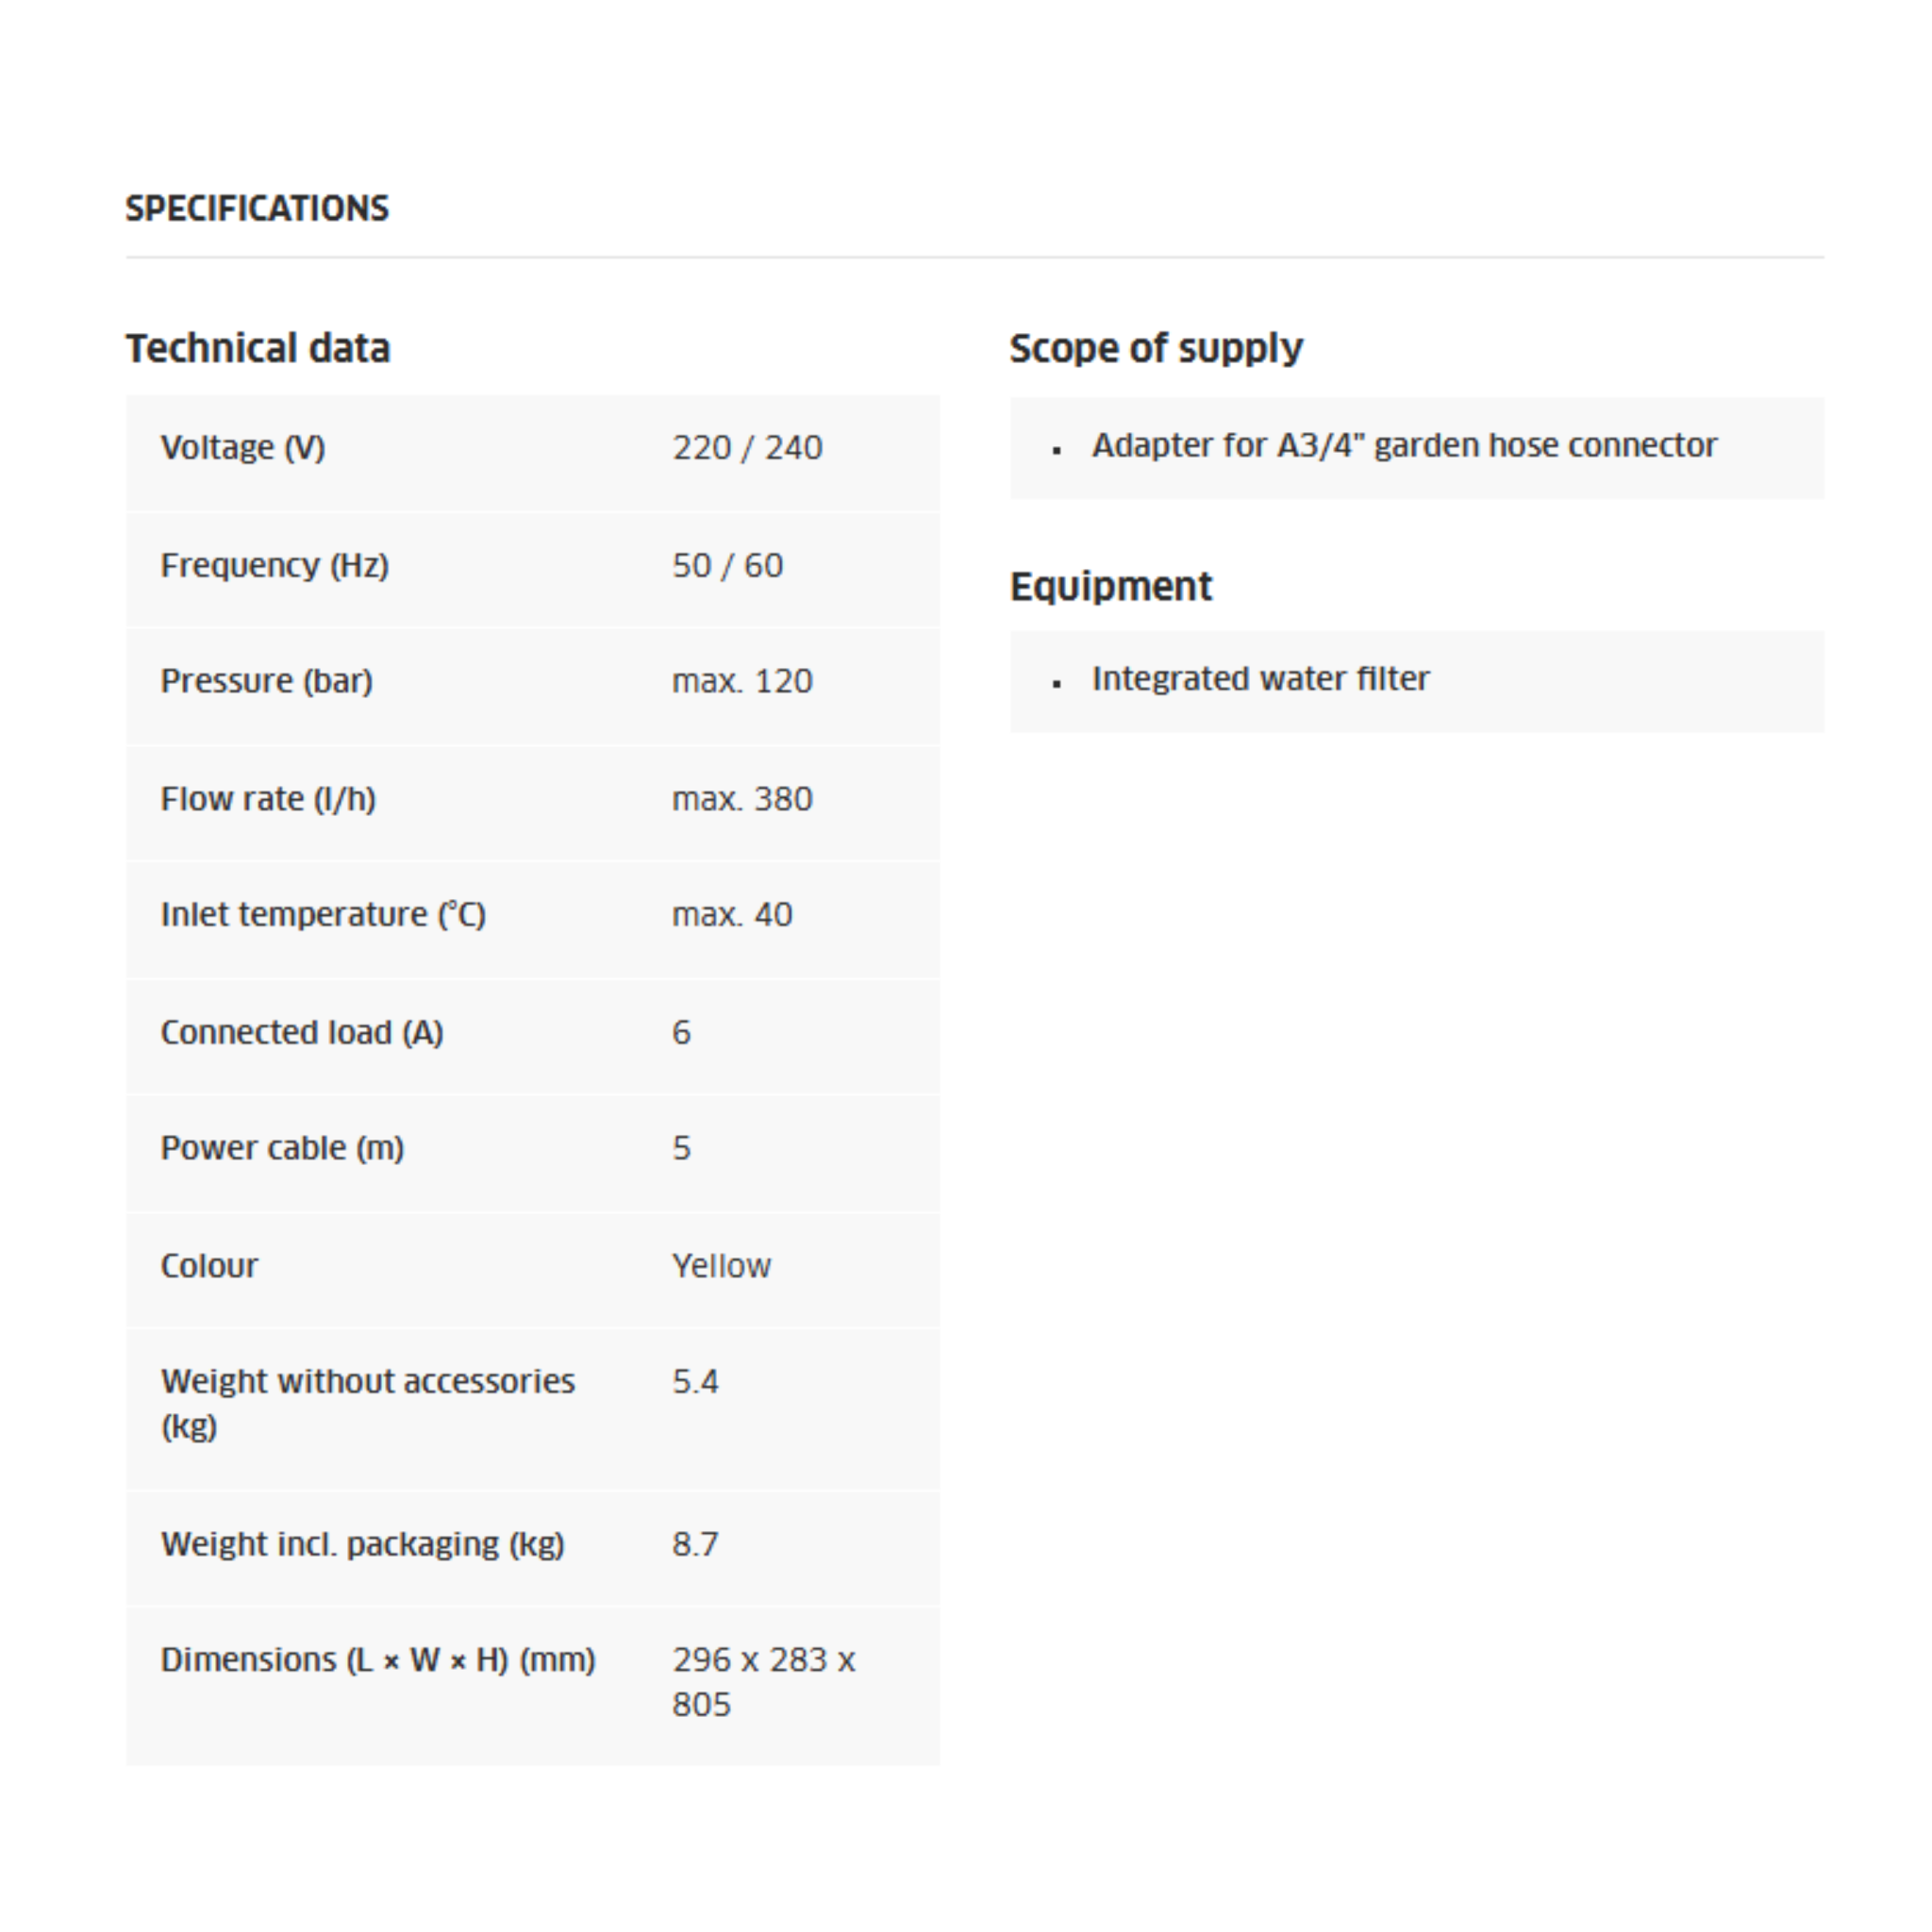Click the garden hose connector adapter item
Viewport: 1932px width, 1932px height.
(x=1403, y=445)
